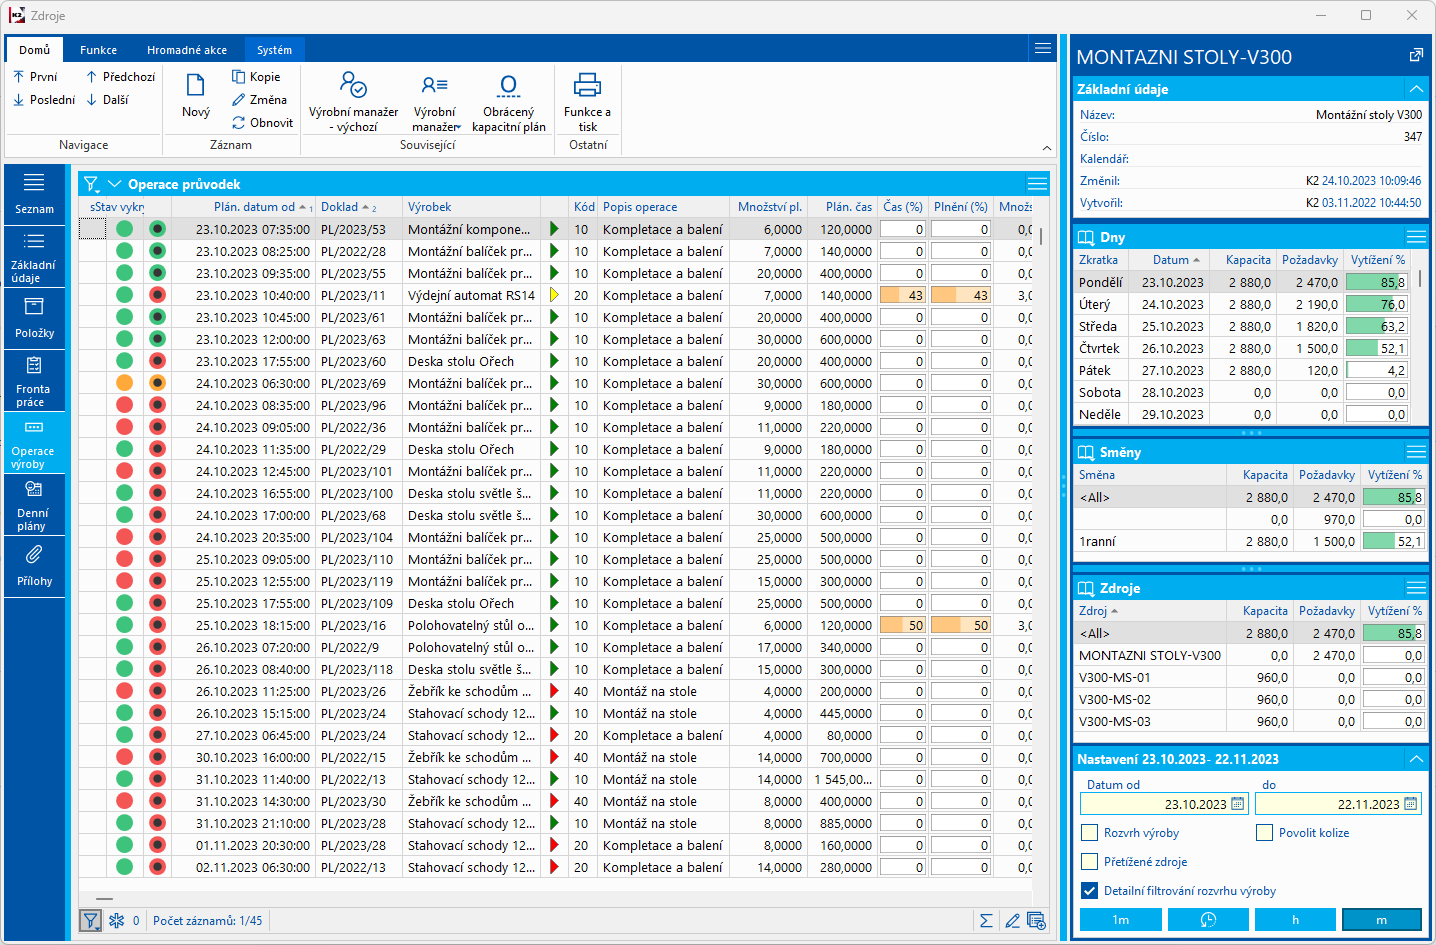Screen dimensions: 1436x945
Task: Switch to the Funkce ribbon tab
Action: [x=98, y=50]
